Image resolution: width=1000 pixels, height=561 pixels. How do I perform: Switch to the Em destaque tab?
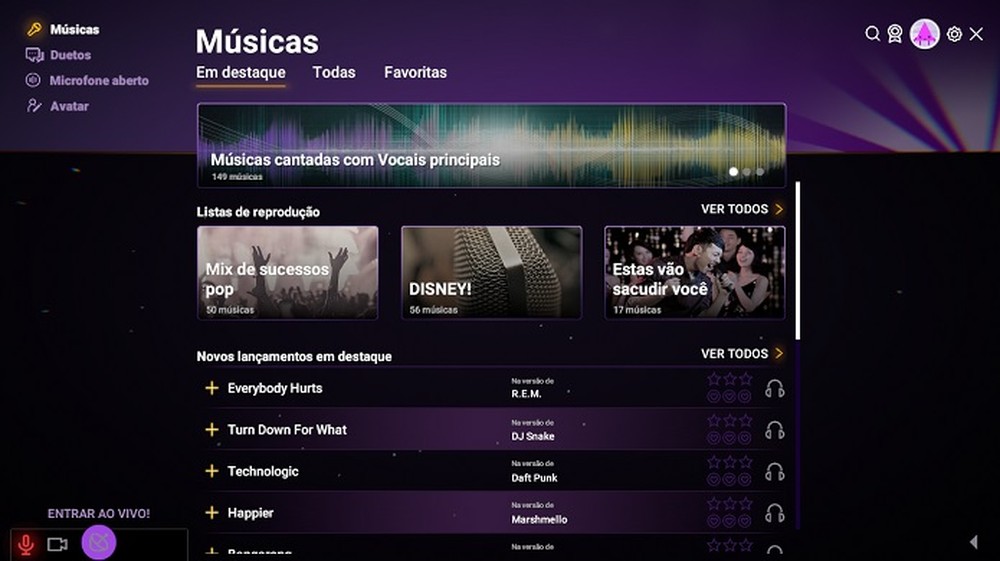[x=240, y=73]
